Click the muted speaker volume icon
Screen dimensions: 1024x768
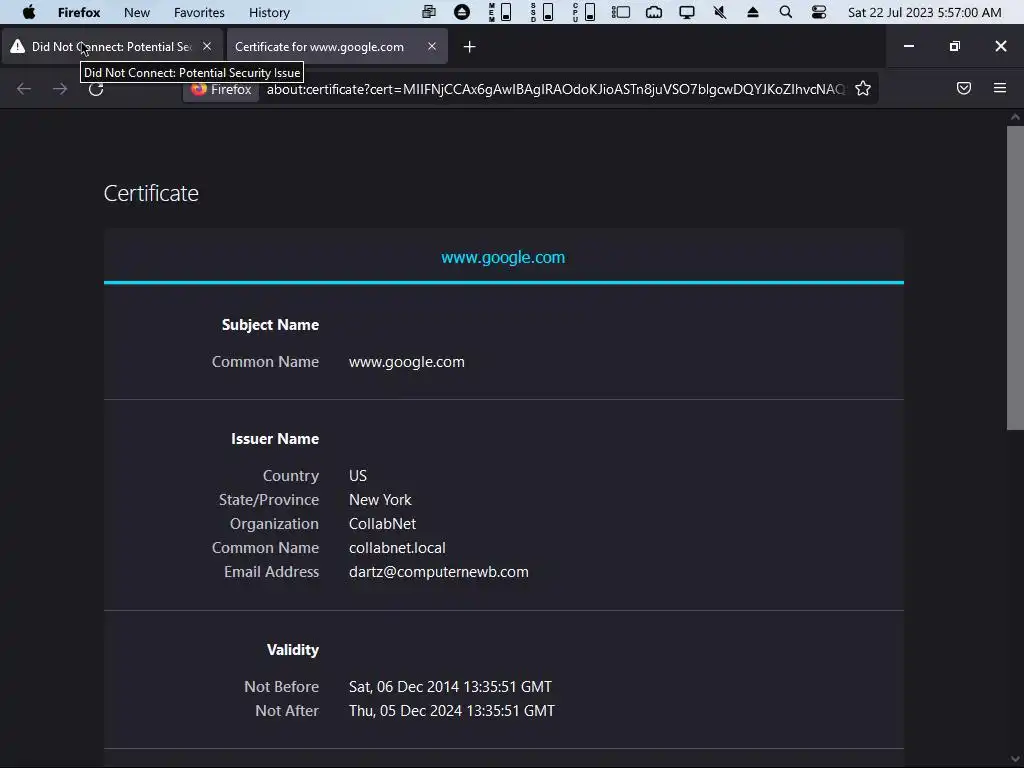tap(720, 12)
